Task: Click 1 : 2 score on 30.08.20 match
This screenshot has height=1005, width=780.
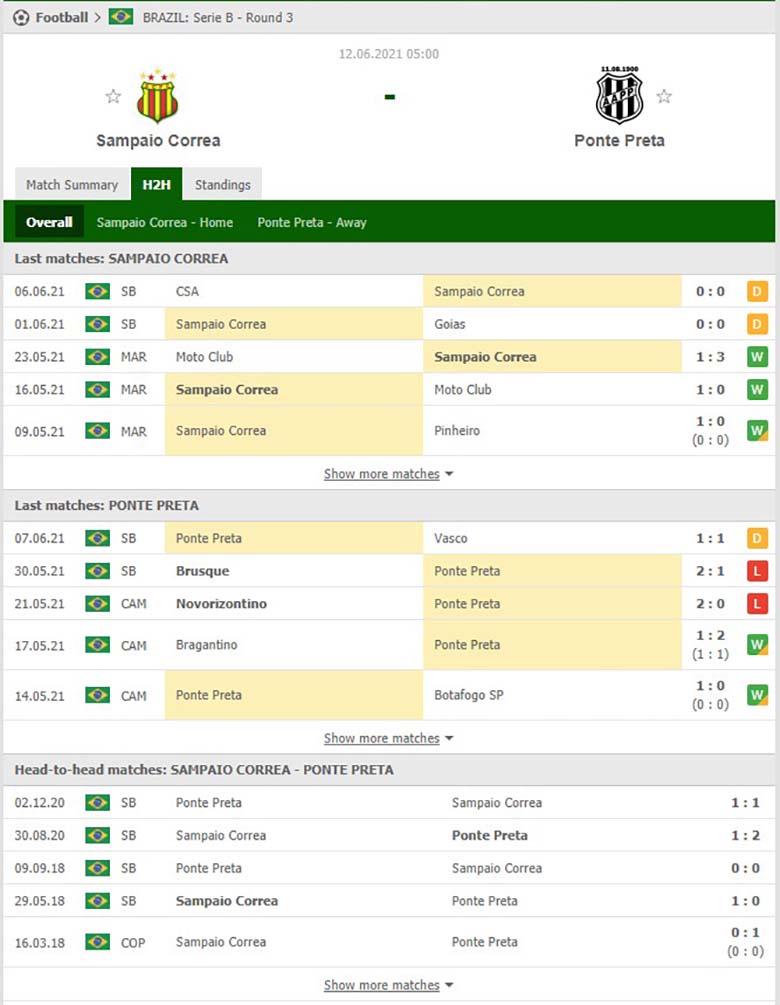Action: tap(745, 835)
